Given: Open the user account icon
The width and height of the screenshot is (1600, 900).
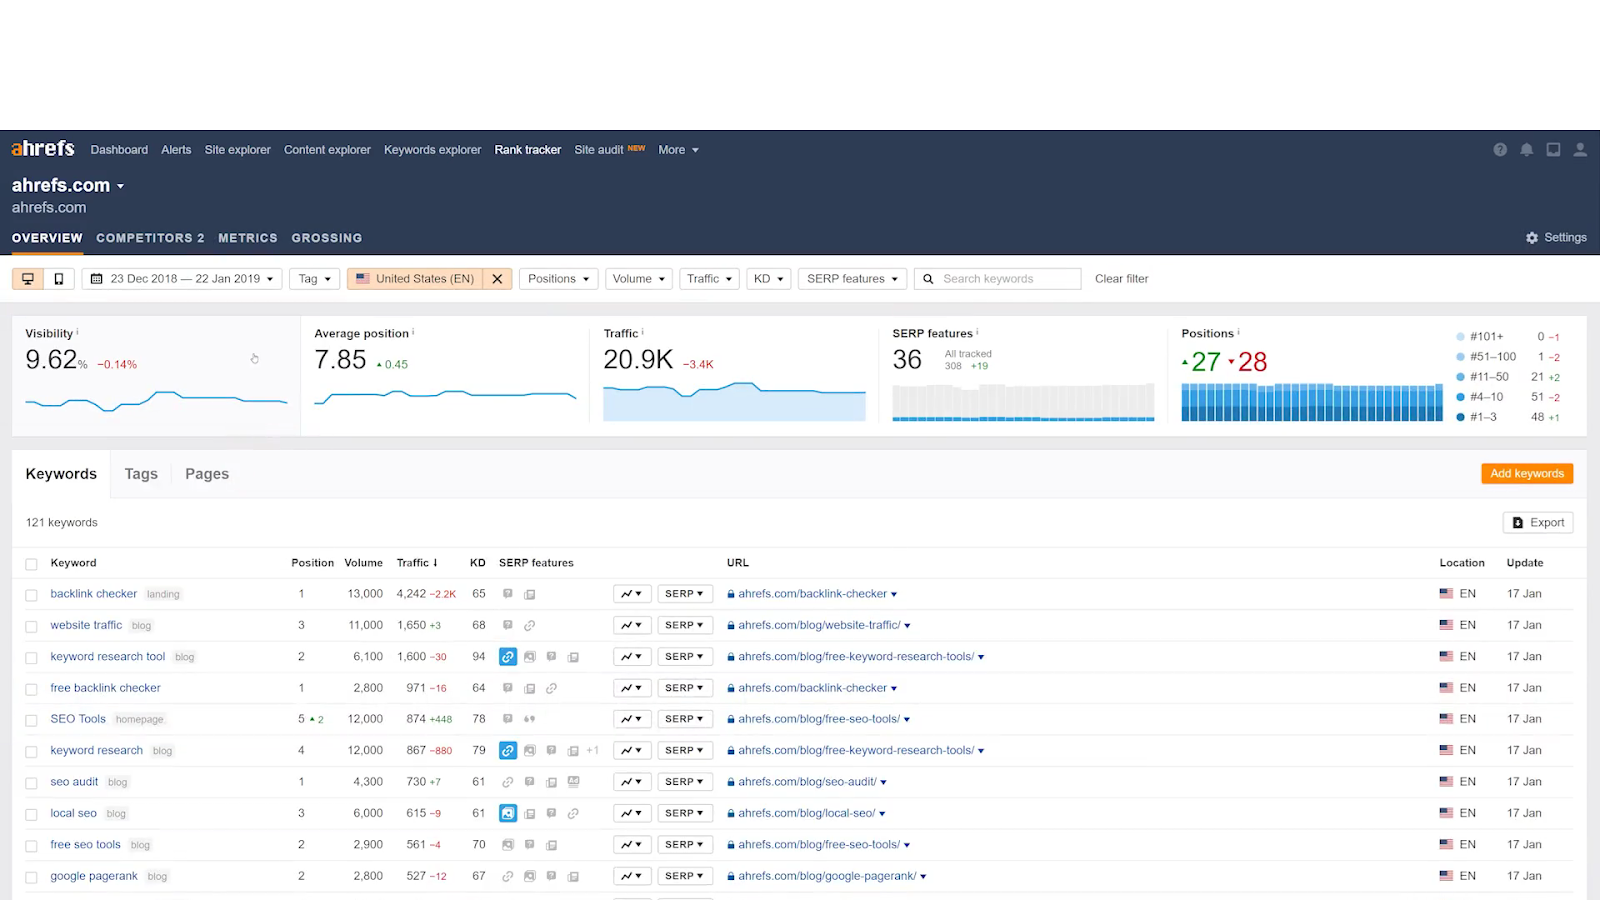Looking at the screenshot, I should [x=1580, y=150].
